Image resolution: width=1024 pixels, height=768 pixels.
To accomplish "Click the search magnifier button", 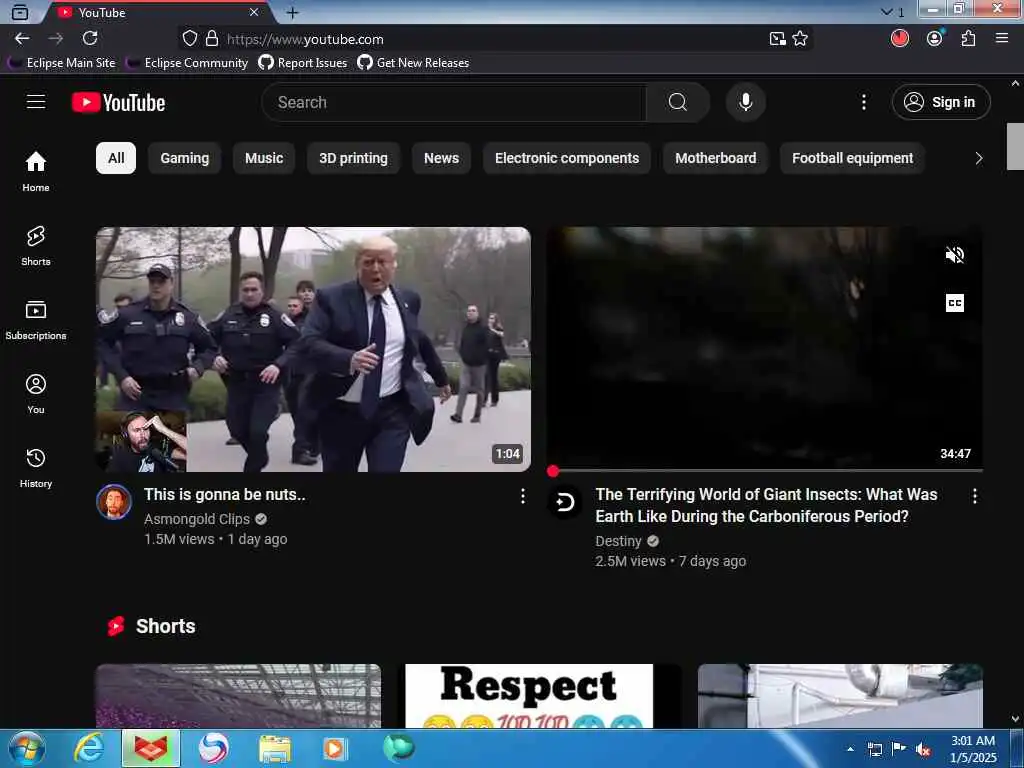I will point(677,102).
